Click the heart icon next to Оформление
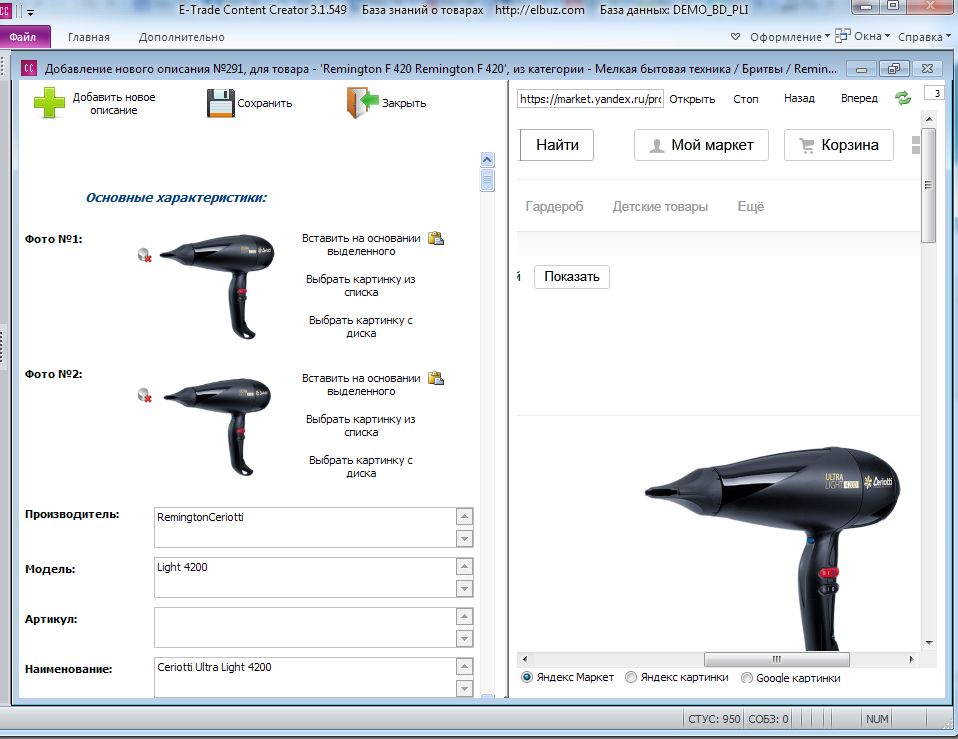 736,37
